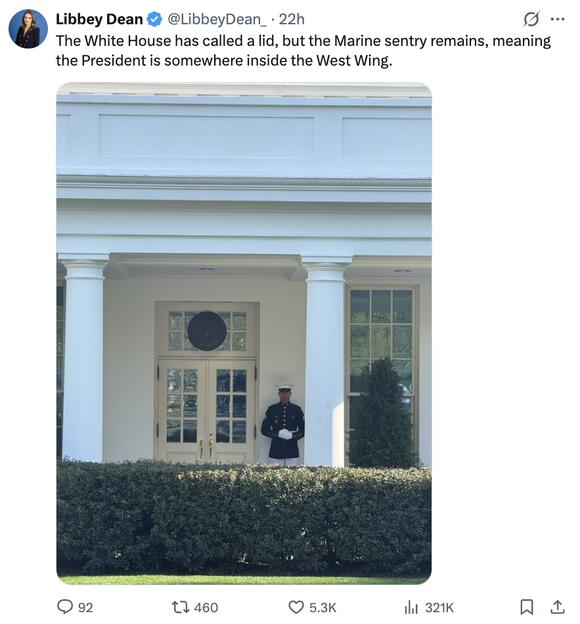Click the tweet text about Marine sentry
This screenshot has width=580, height=624.
[303, 51]
